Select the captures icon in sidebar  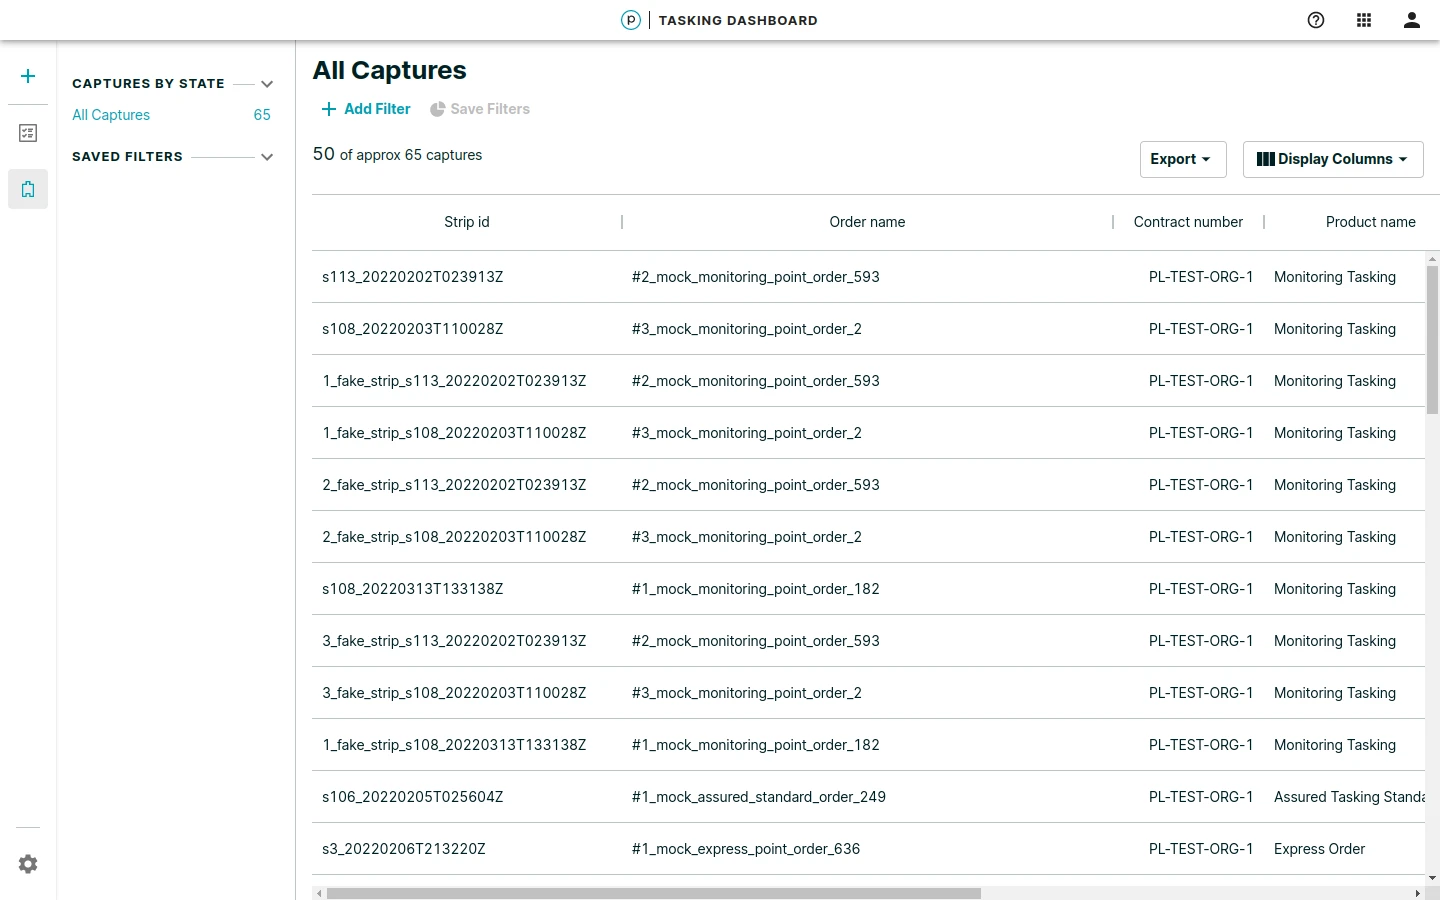pyautogui.click(x=28, y=189)
